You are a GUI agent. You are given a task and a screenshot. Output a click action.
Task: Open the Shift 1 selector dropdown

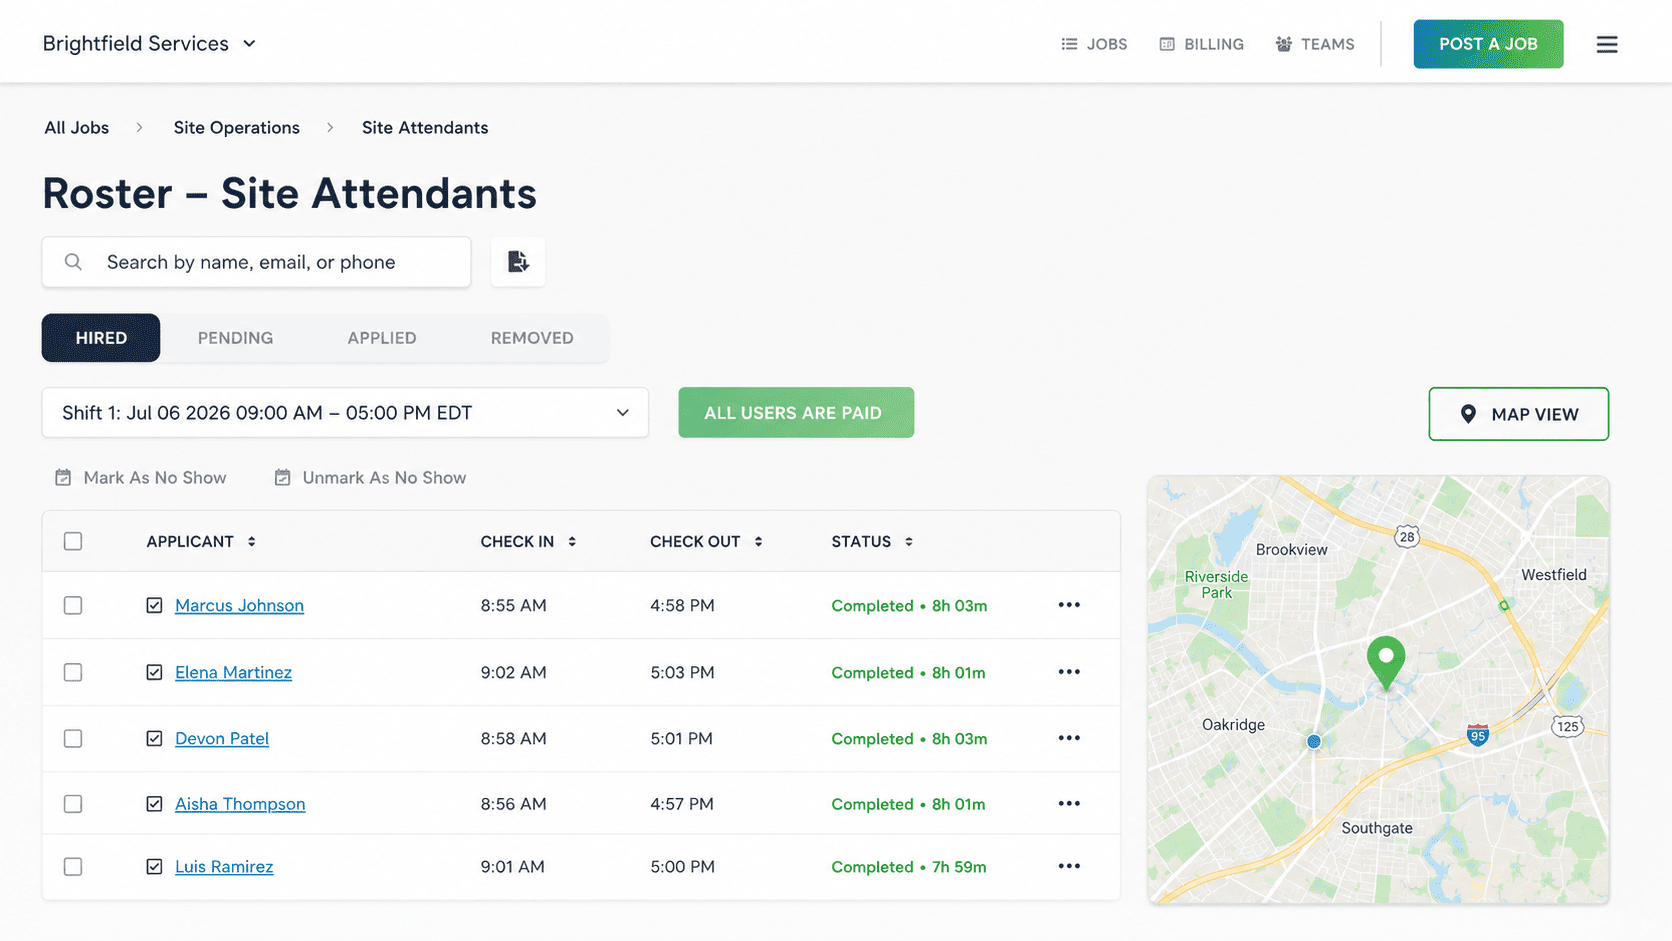click(345, 413)
